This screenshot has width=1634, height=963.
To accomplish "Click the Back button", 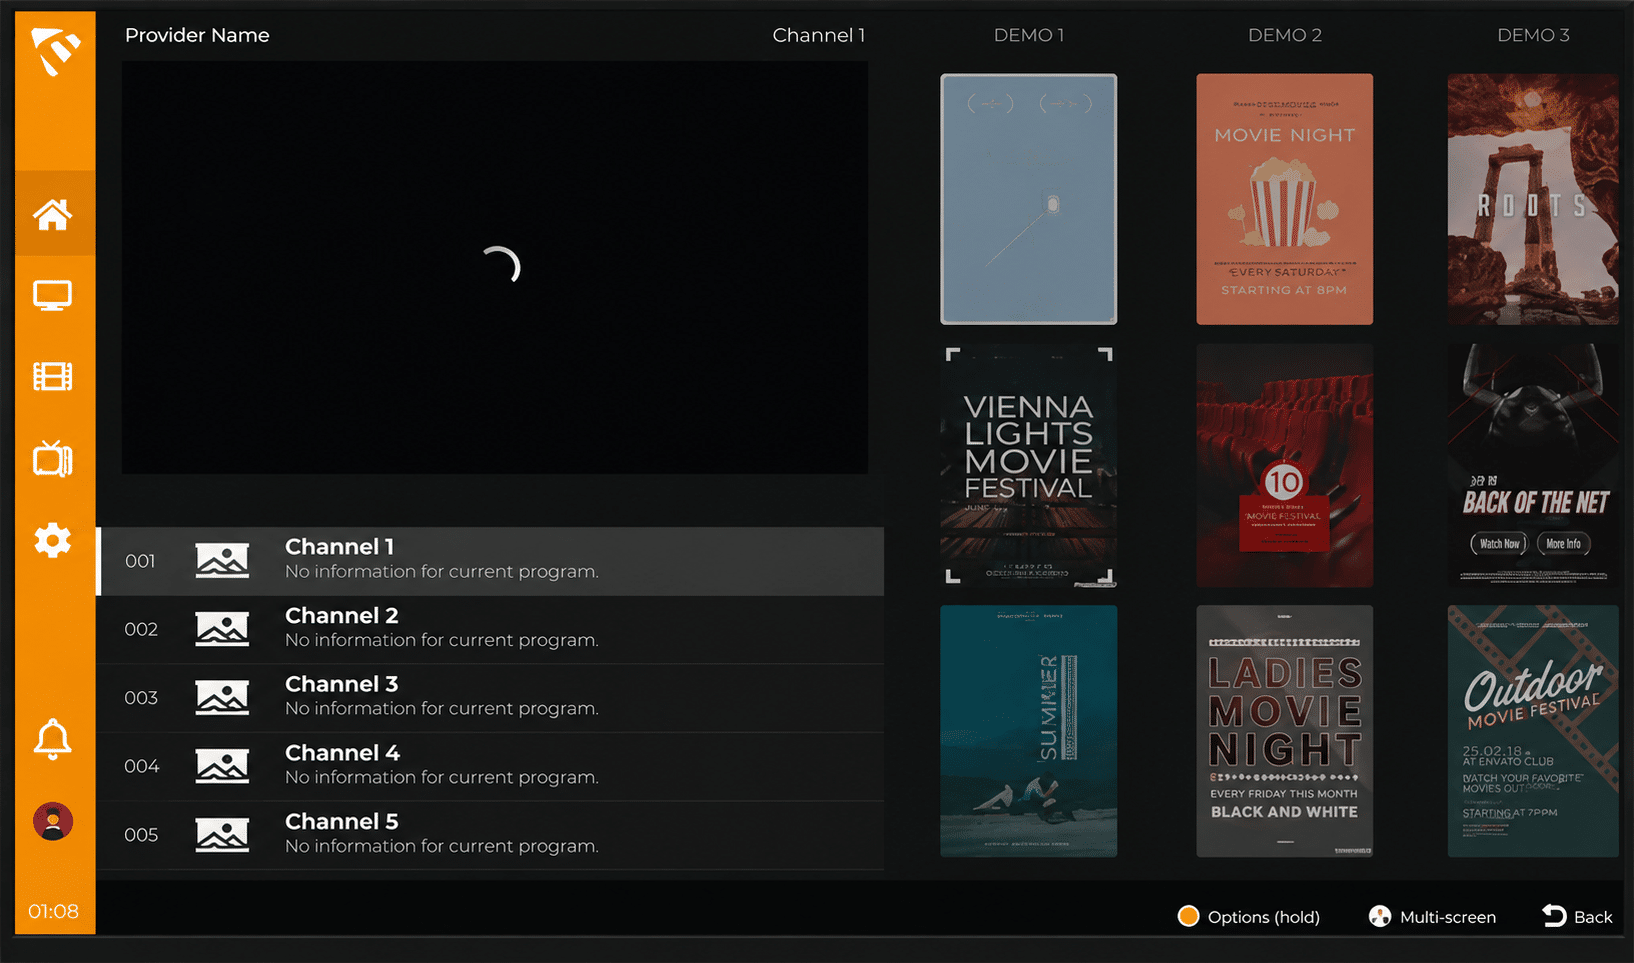I will point(1577,917).
